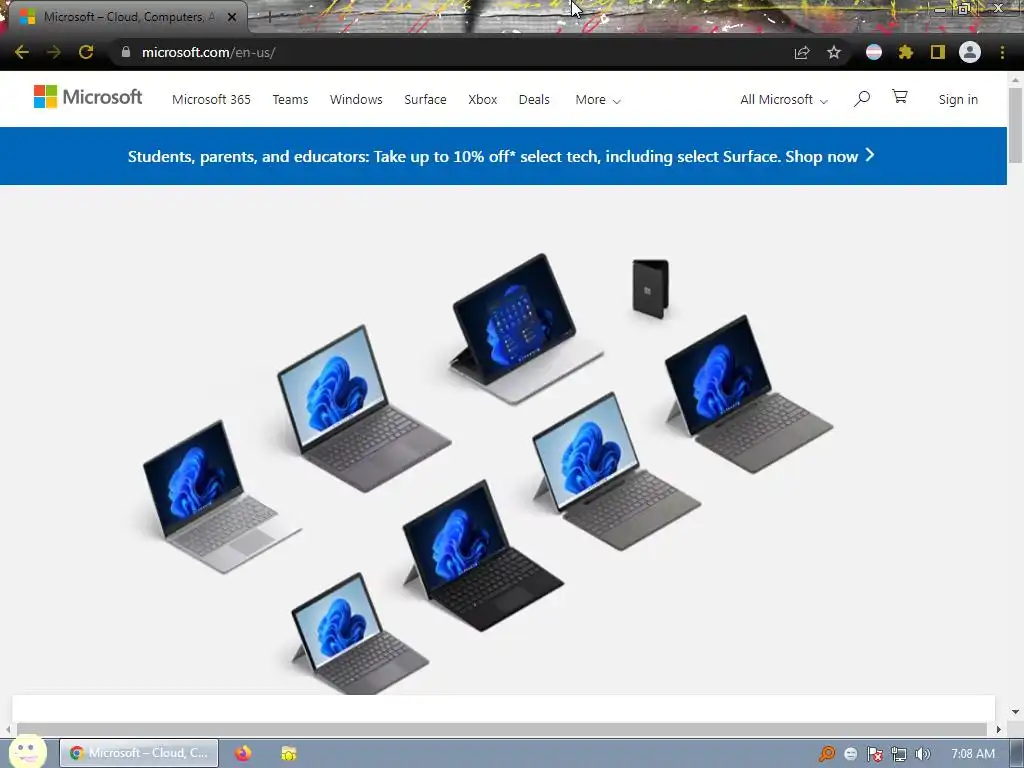
Task: Open the Xbox nav item
Action: tap(483, 99)
